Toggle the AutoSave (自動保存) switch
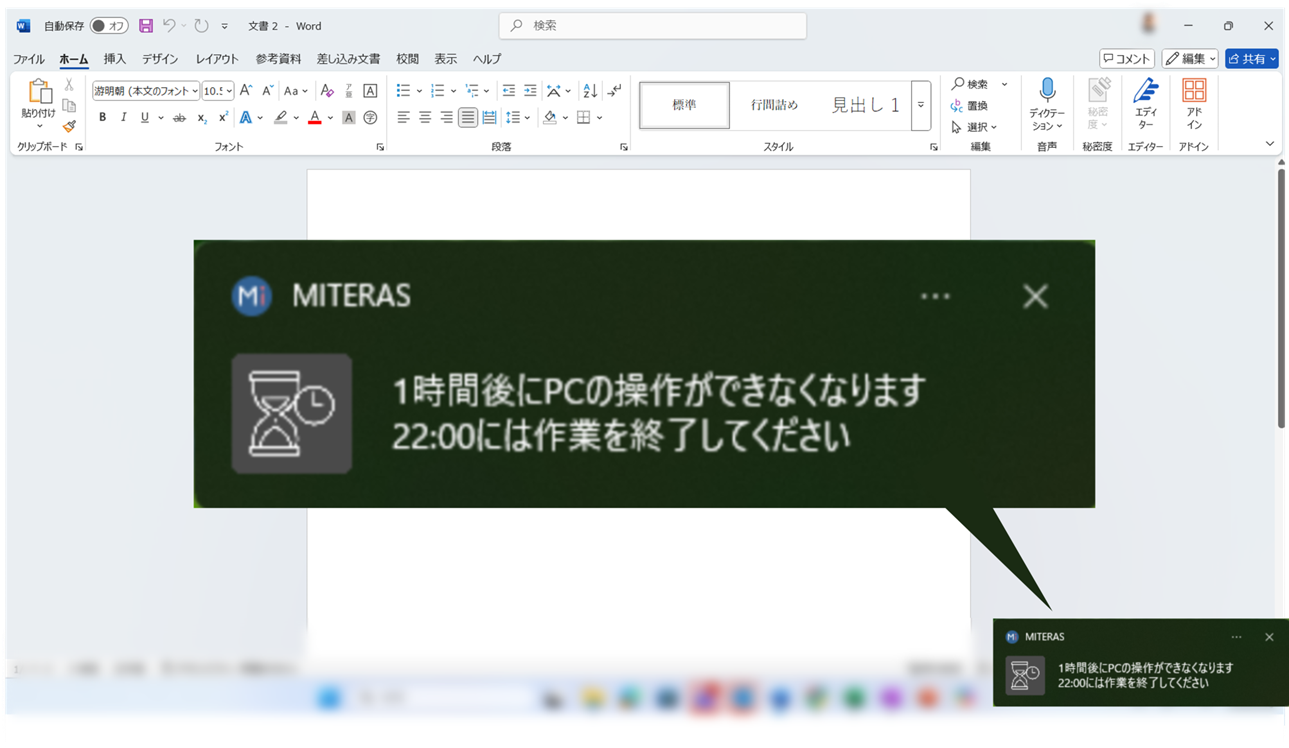This screenshot has width=1289, height=748. [109, 26]
